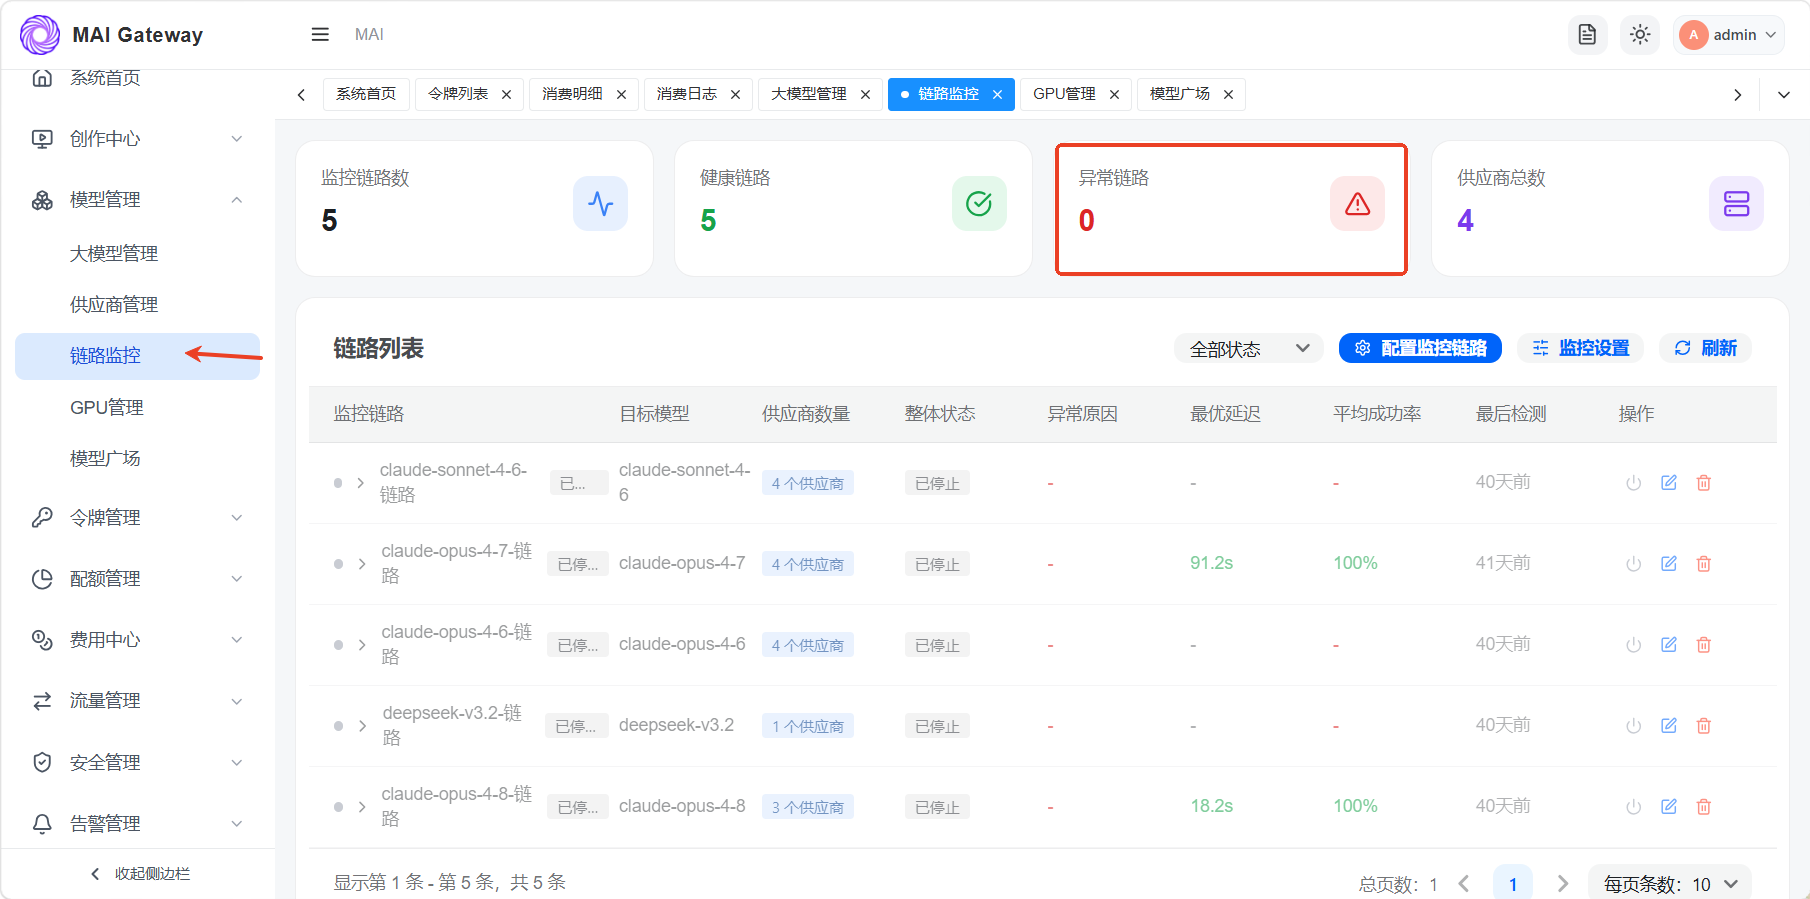Click the 监控链路数 pulse icon
The width and height of the screenshot is (1810, 899).
coord(600,204)
